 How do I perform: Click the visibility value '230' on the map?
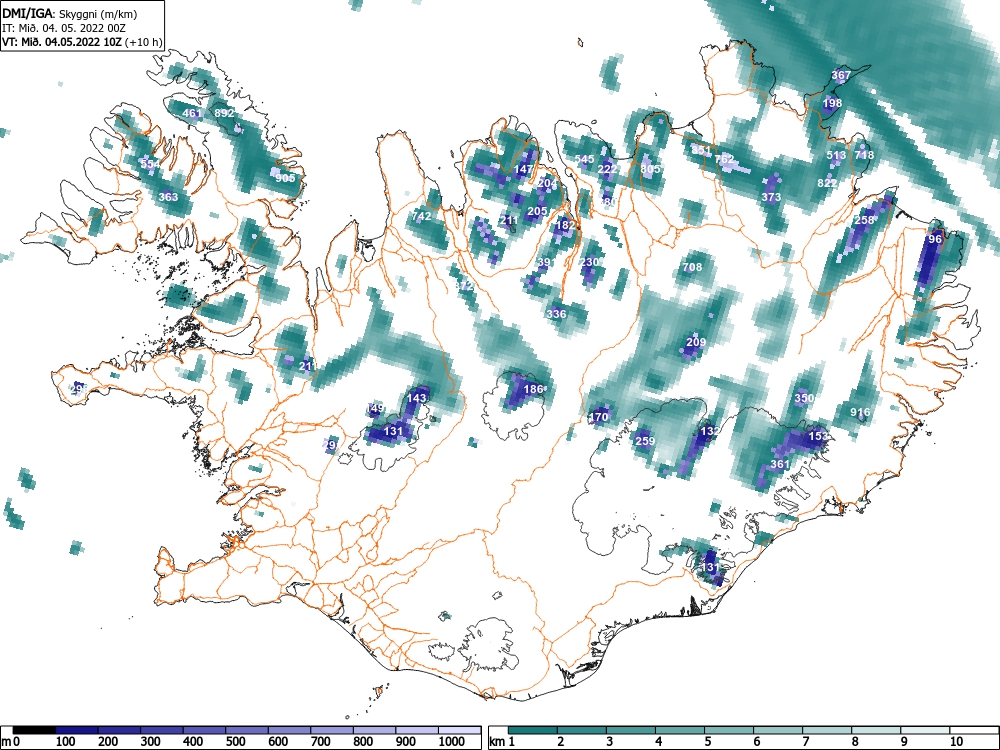589,262
